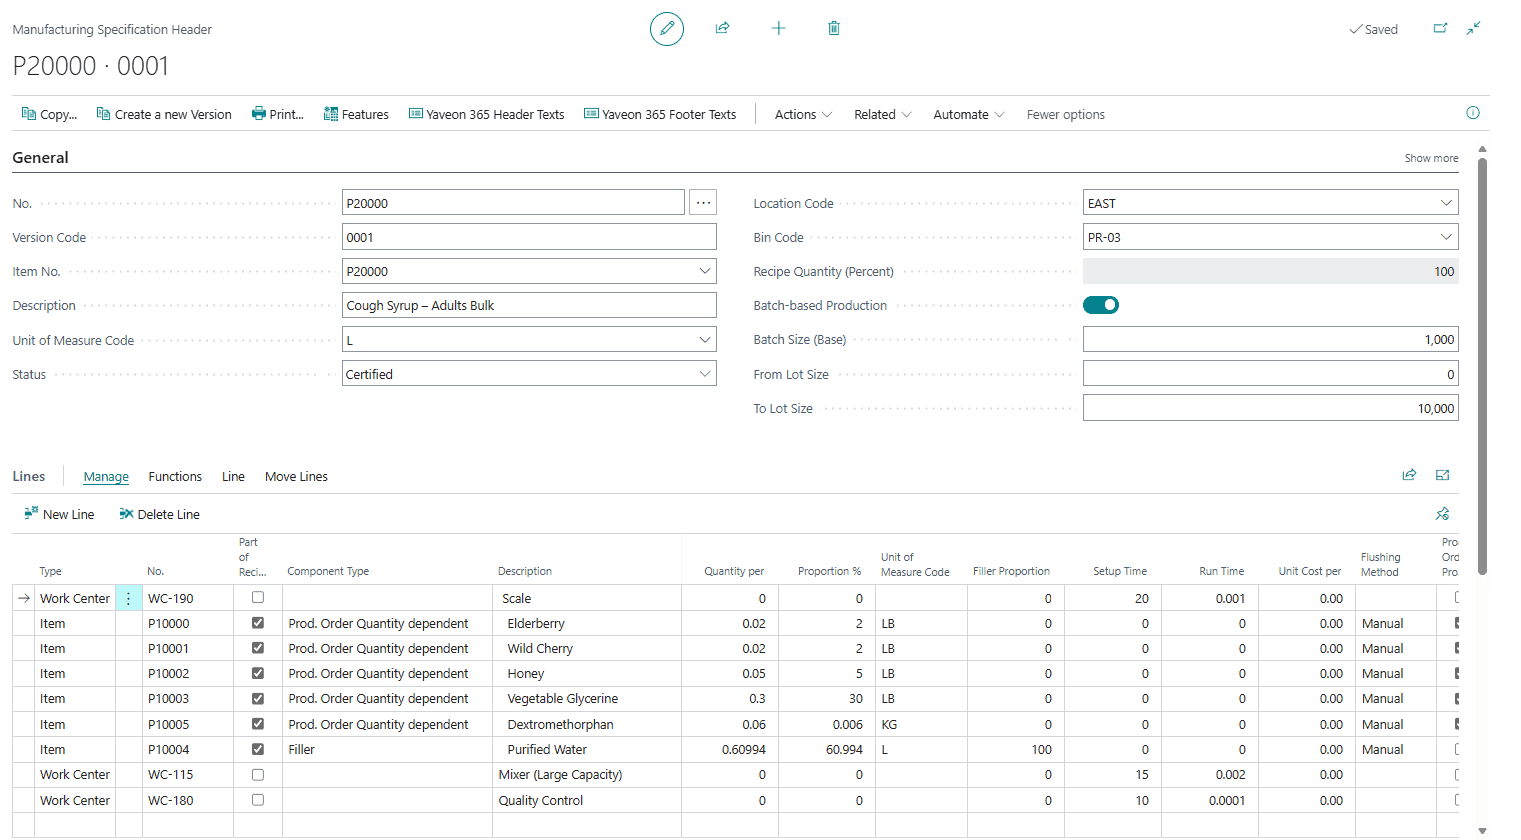
Task: Toggle Part of Recipe checkbox for P10003
Action: coord(258,698)
